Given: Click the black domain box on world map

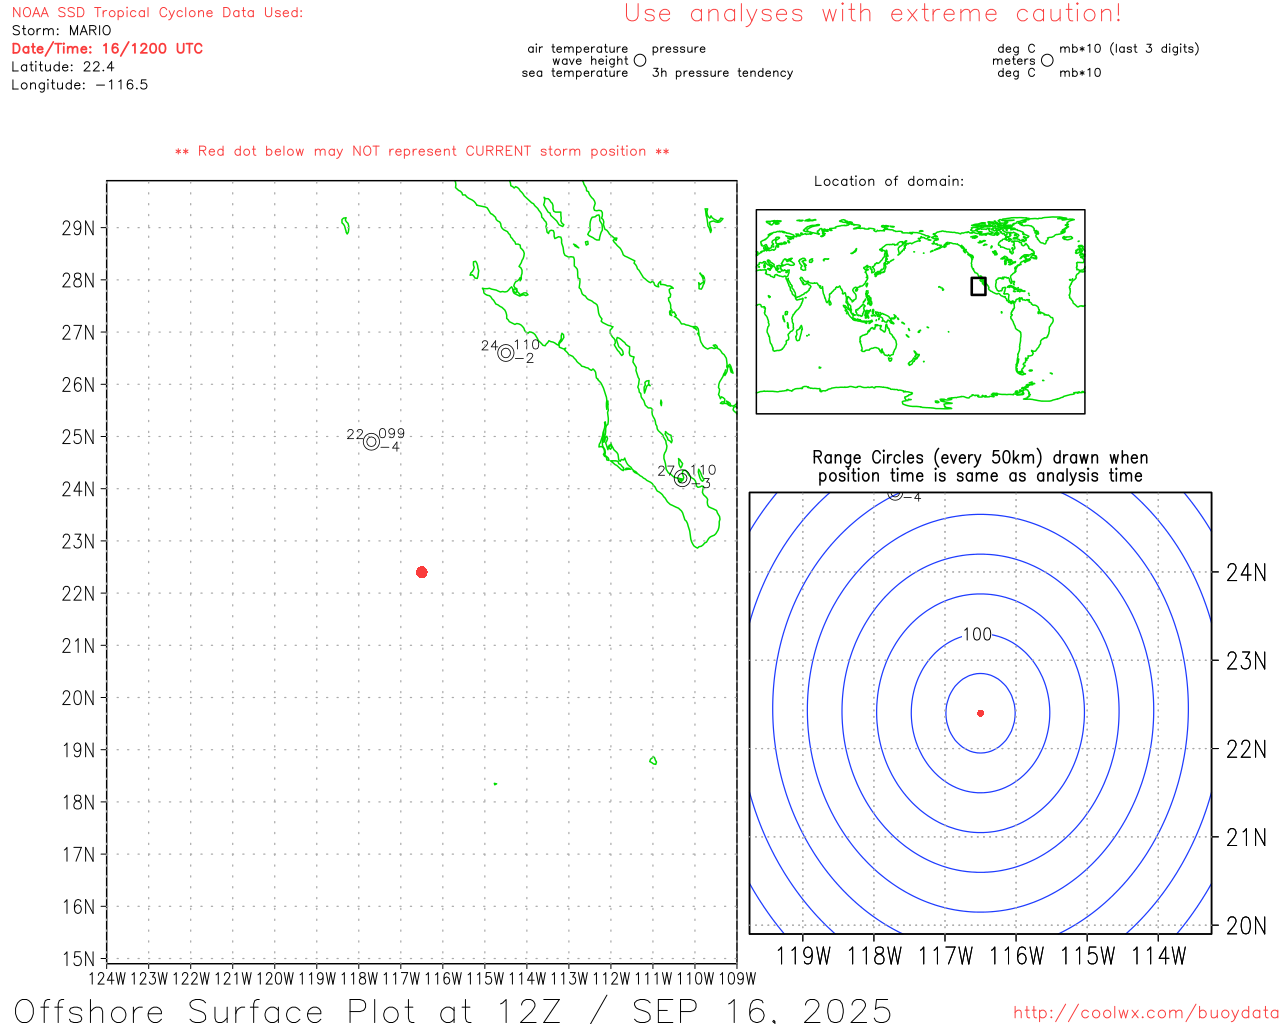Looking at the screenshot, I should (978, 286).
